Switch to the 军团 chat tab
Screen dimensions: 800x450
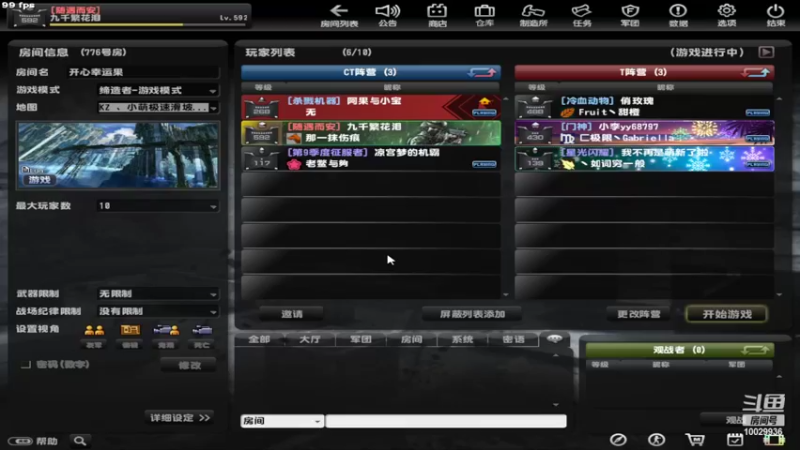(x=361, y=339)
